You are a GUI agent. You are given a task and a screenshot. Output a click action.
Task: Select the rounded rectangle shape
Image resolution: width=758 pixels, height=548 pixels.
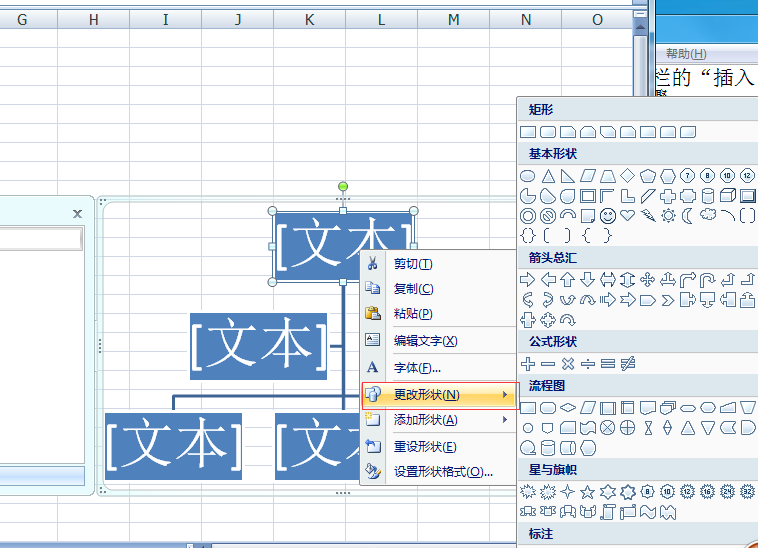548,132
